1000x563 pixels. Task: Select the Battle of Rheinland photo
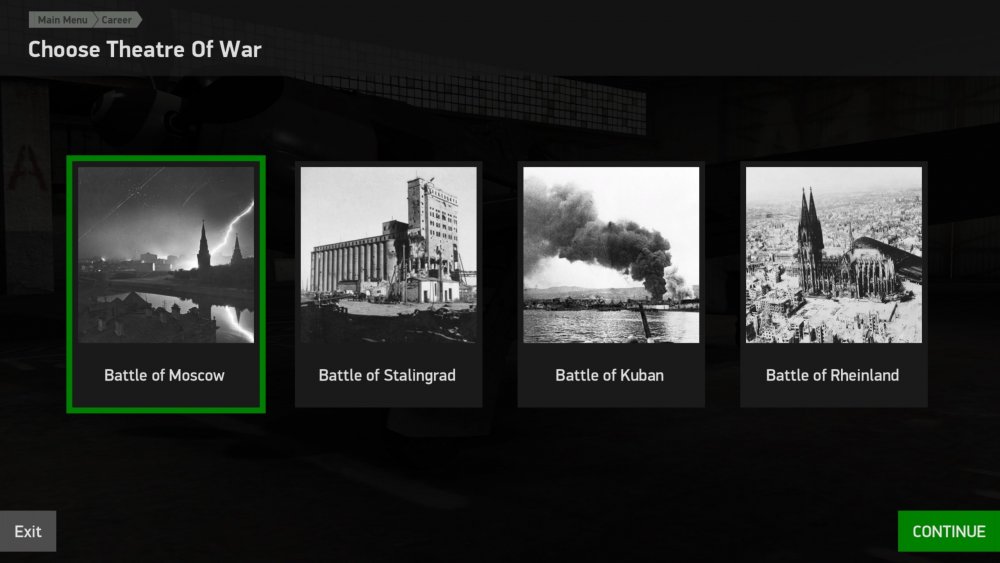(834, 255)
